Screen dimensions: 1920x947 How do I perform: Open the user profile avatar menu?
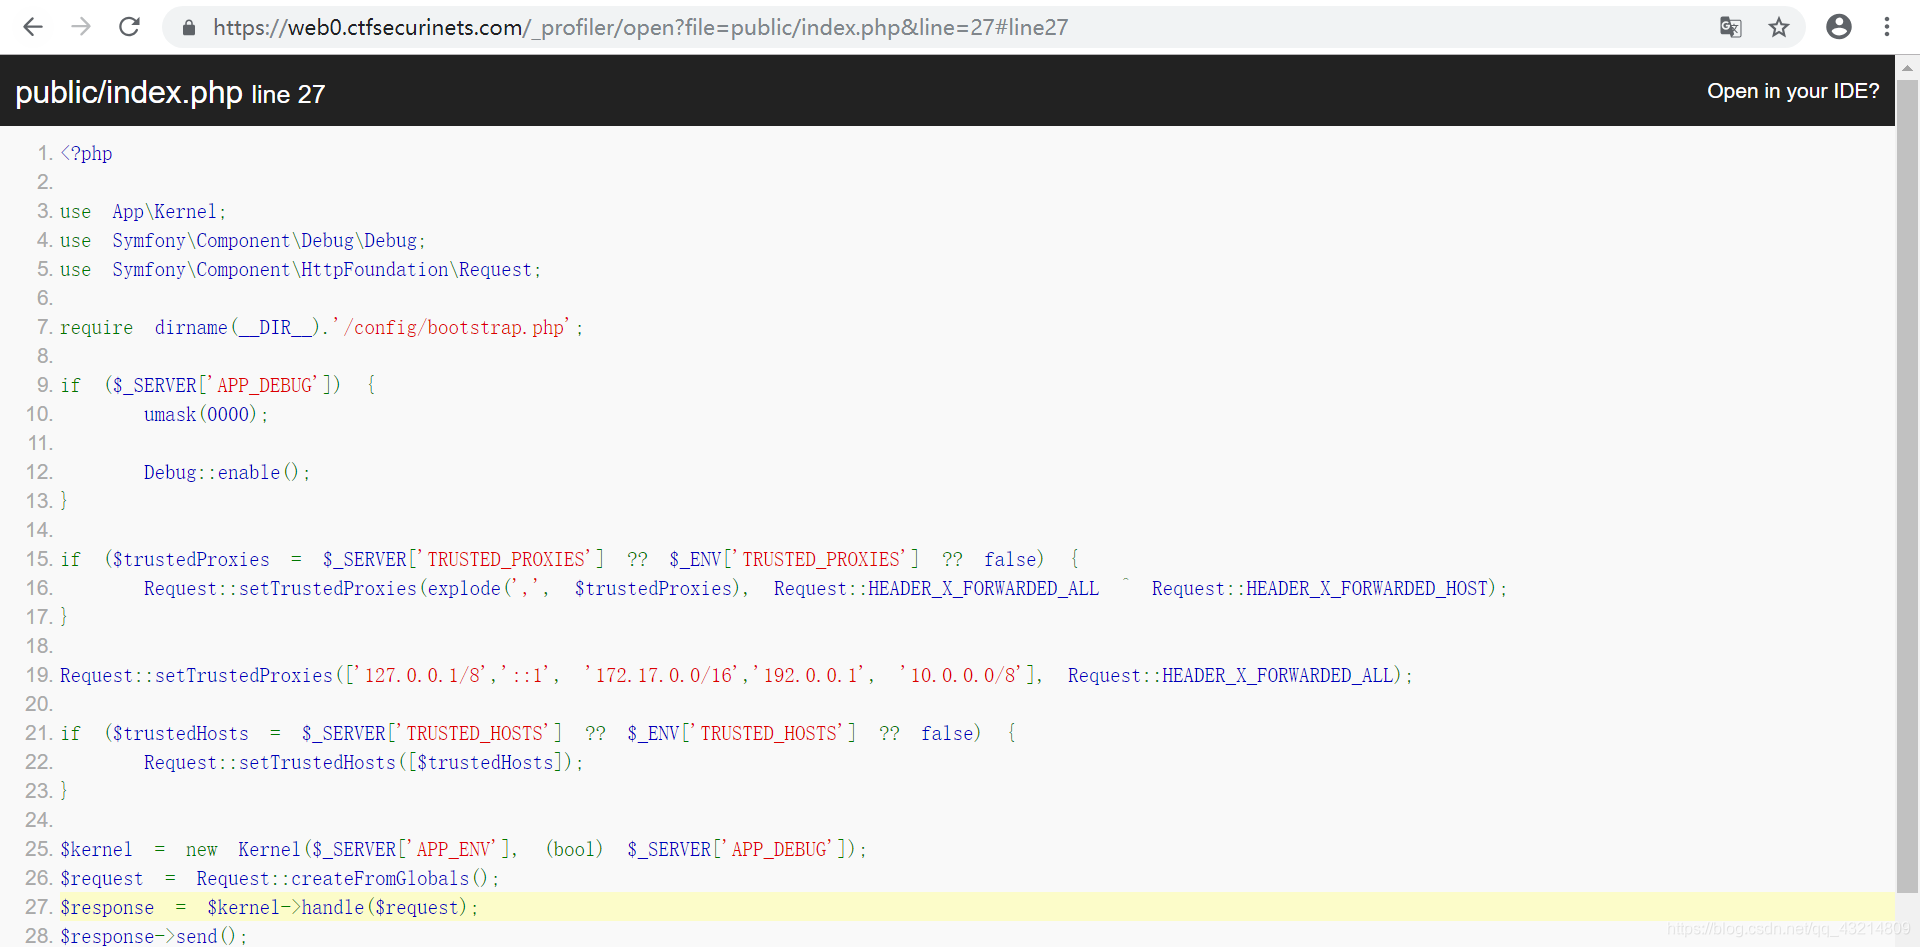tap(1839, 27)
